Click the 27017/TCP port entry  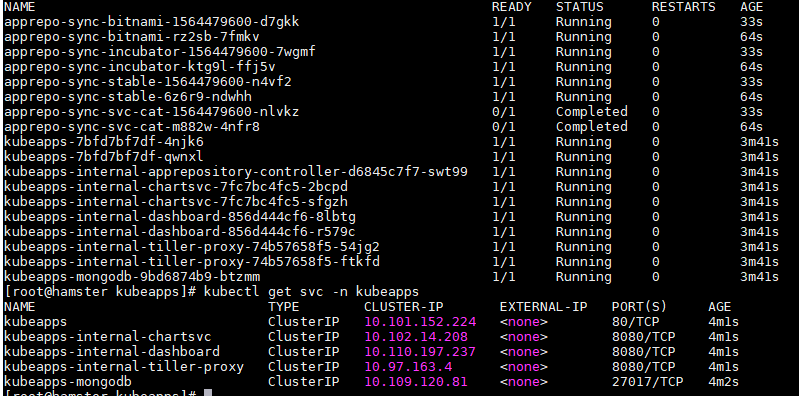click(x=647, y=382)
